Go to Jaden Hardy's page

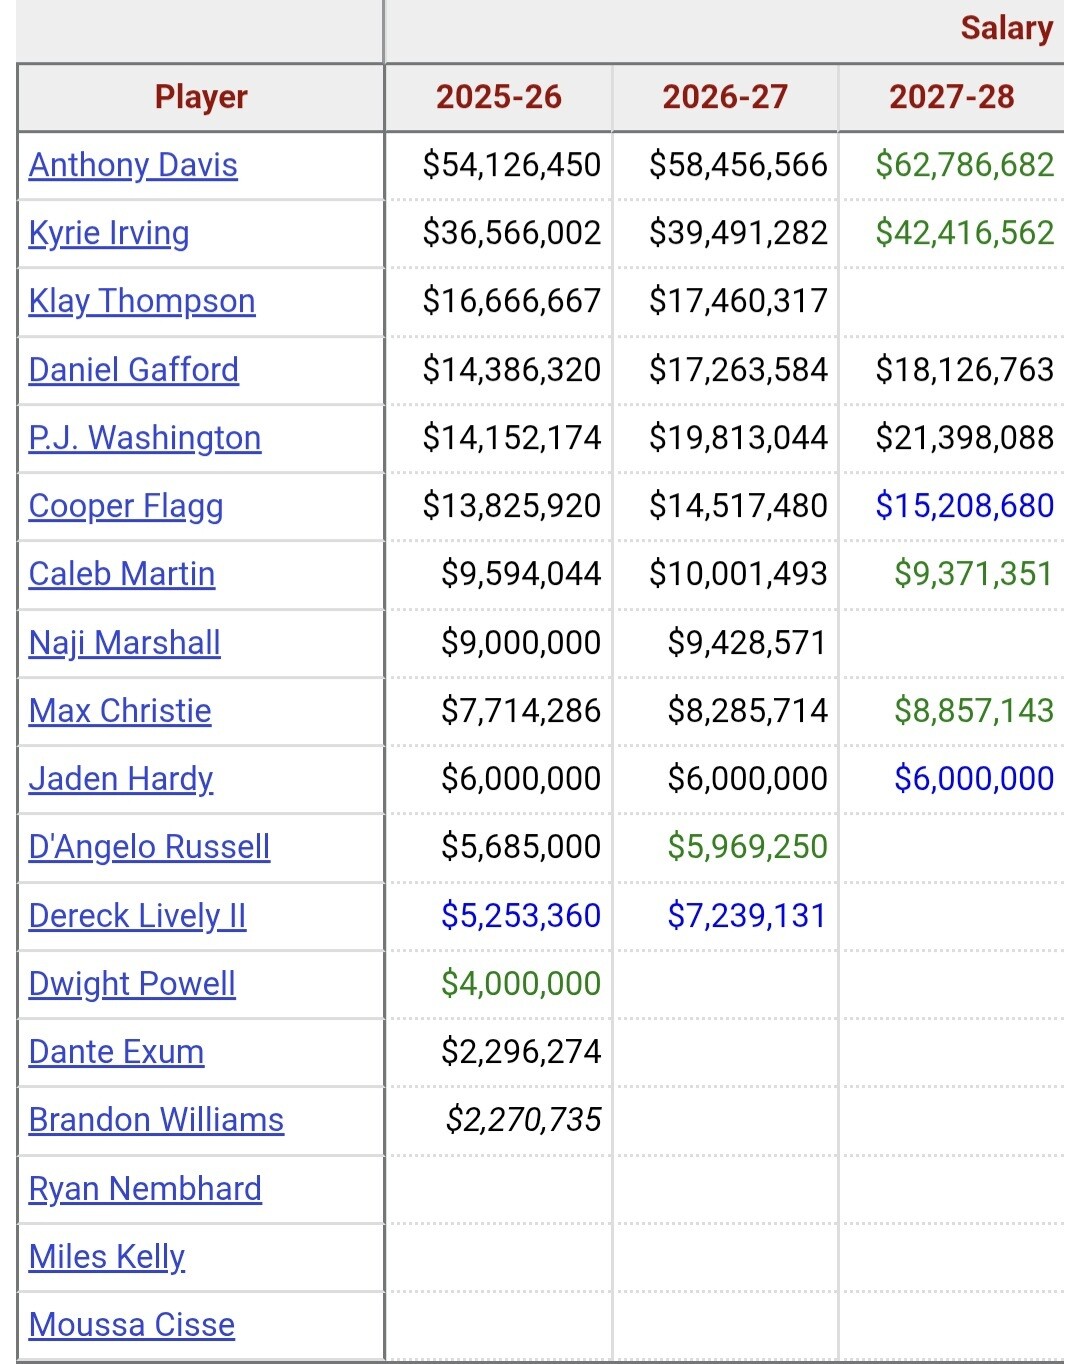click(x=121, y=779)
